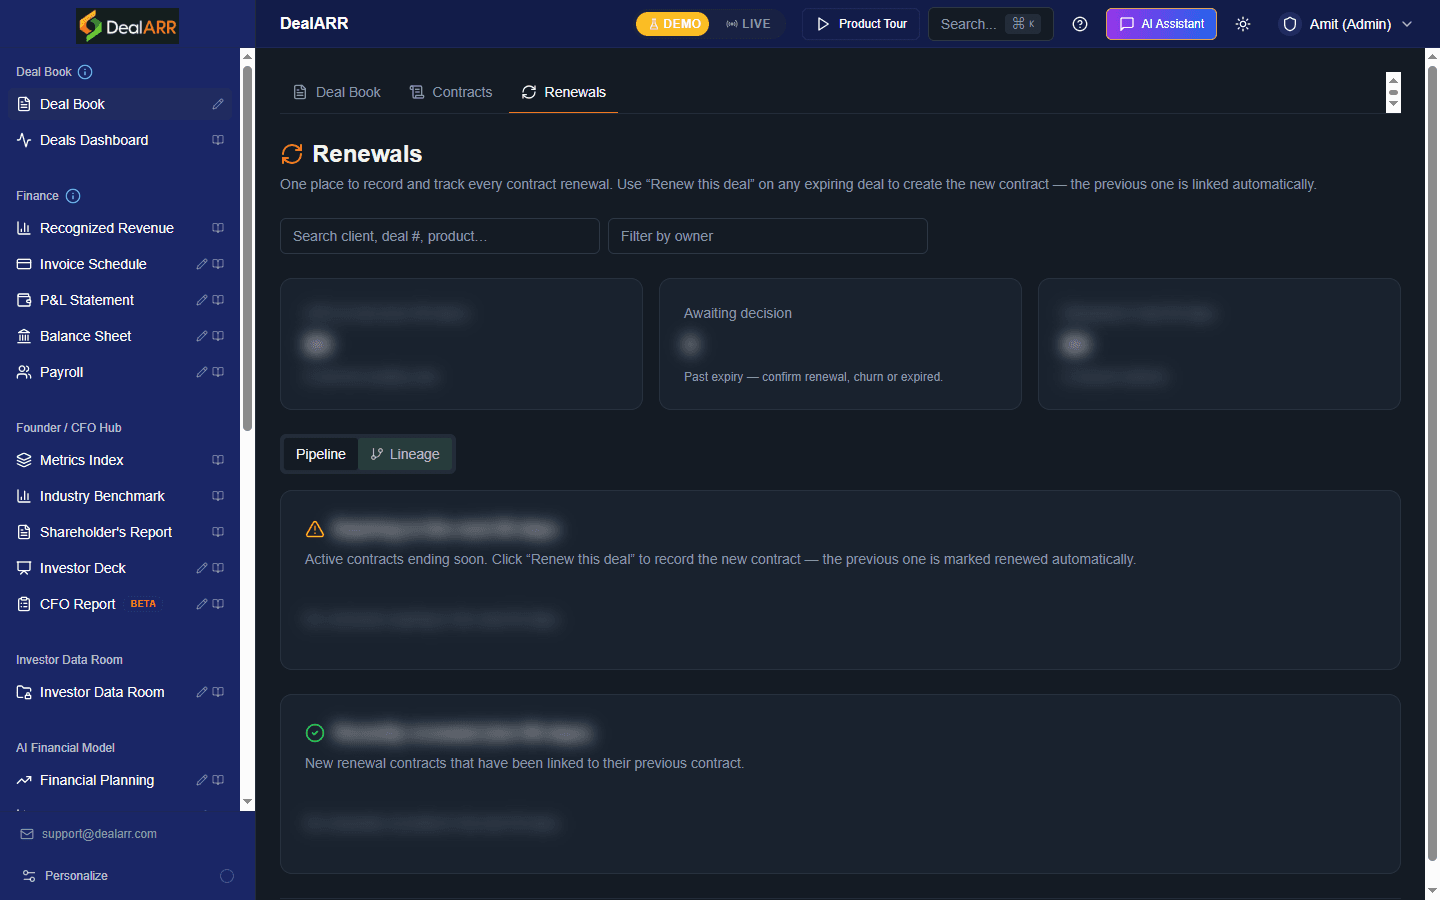Screen dimensions: 1440x900
Task: Open the book guide icon for Investor Data Room
Action: pos(218,692)
